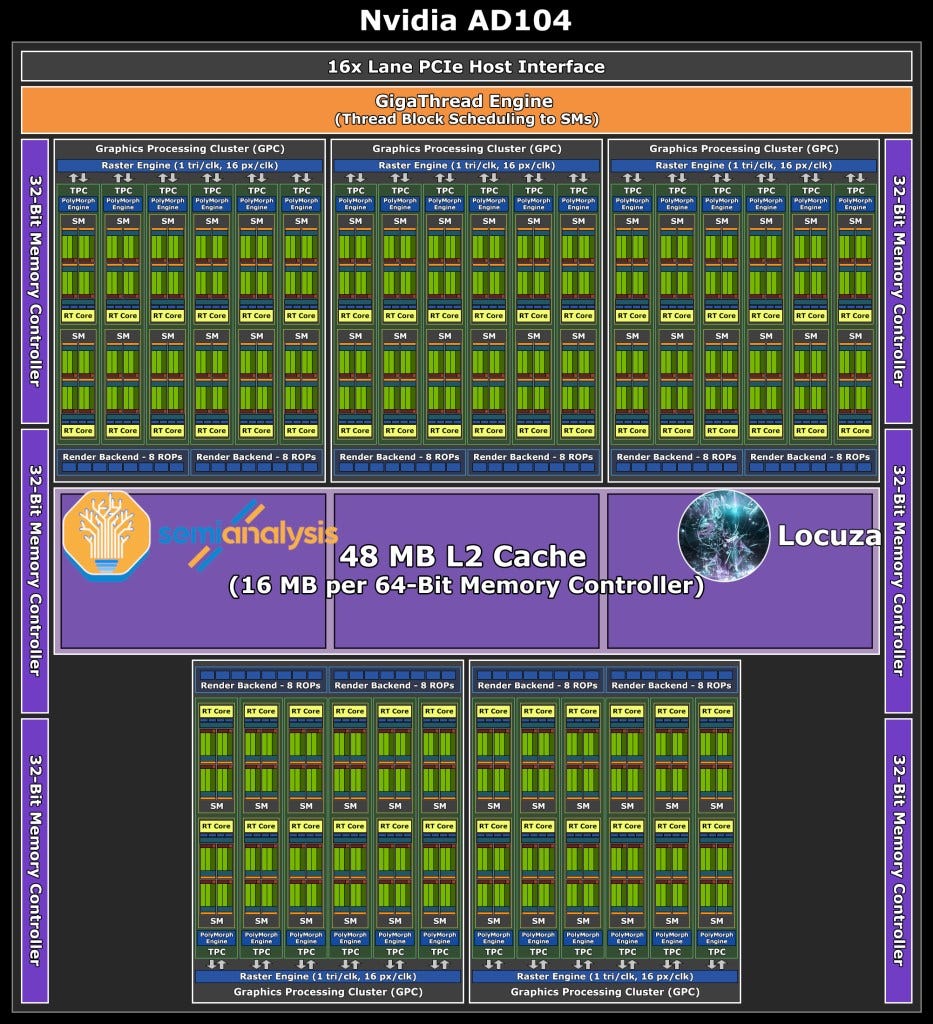Select the Locuza name text
Screen dimensions: 933x1024
[x=829, y=536]
